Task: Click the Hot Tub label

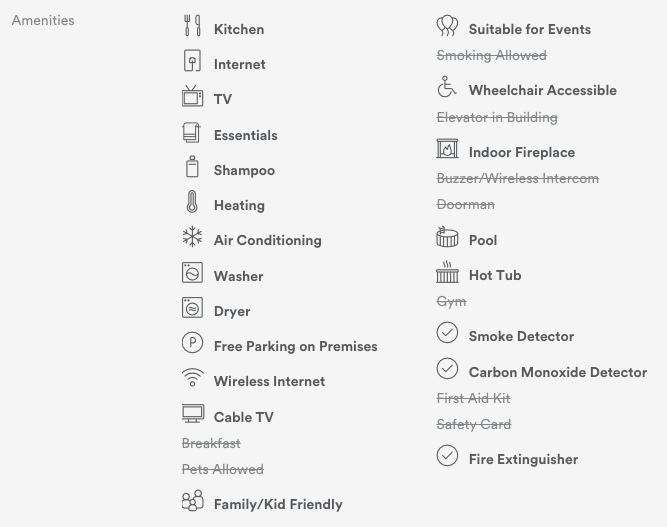Action: [495, 275]
